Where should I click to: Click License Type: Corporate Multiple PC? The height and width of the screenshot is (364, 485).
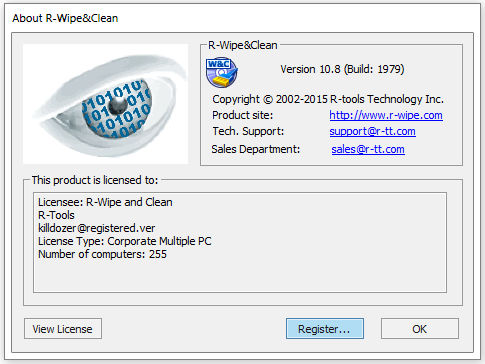click(x=125, y=241)
